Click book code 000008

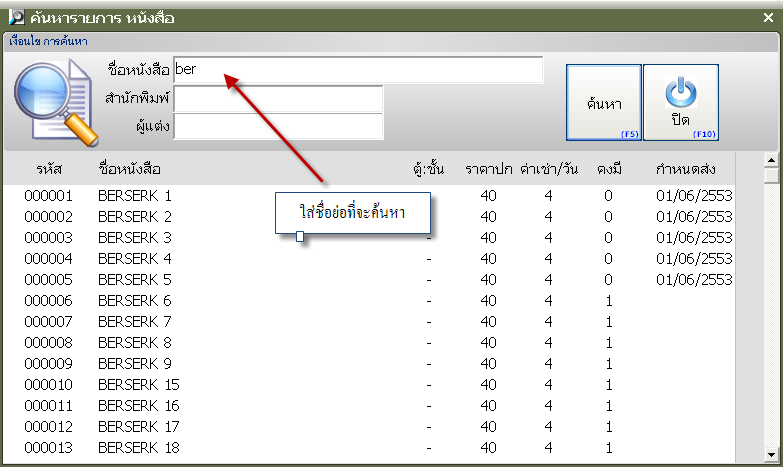(48, 343)
